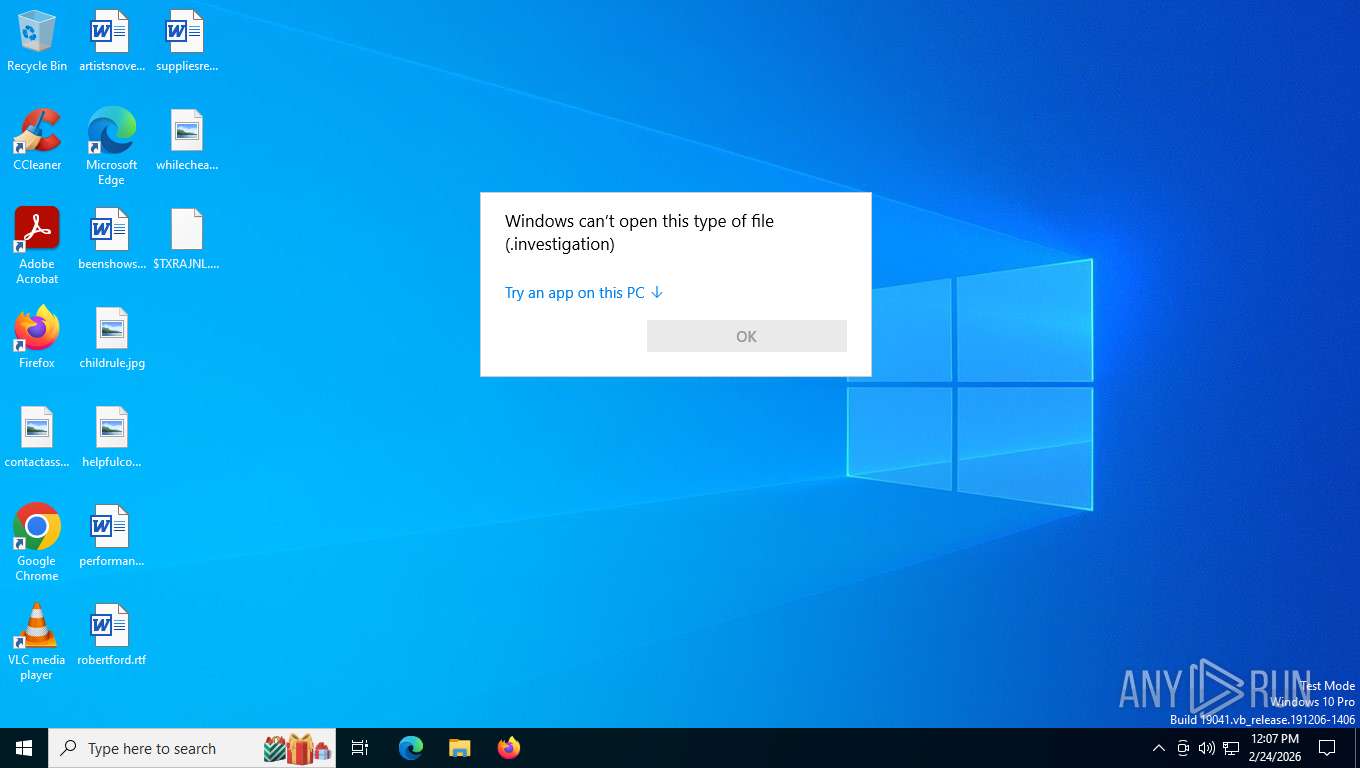This screenshot has width=1360, height=768.
Task: Select the Firefox desktop shortcut
Action: [37, 338]
